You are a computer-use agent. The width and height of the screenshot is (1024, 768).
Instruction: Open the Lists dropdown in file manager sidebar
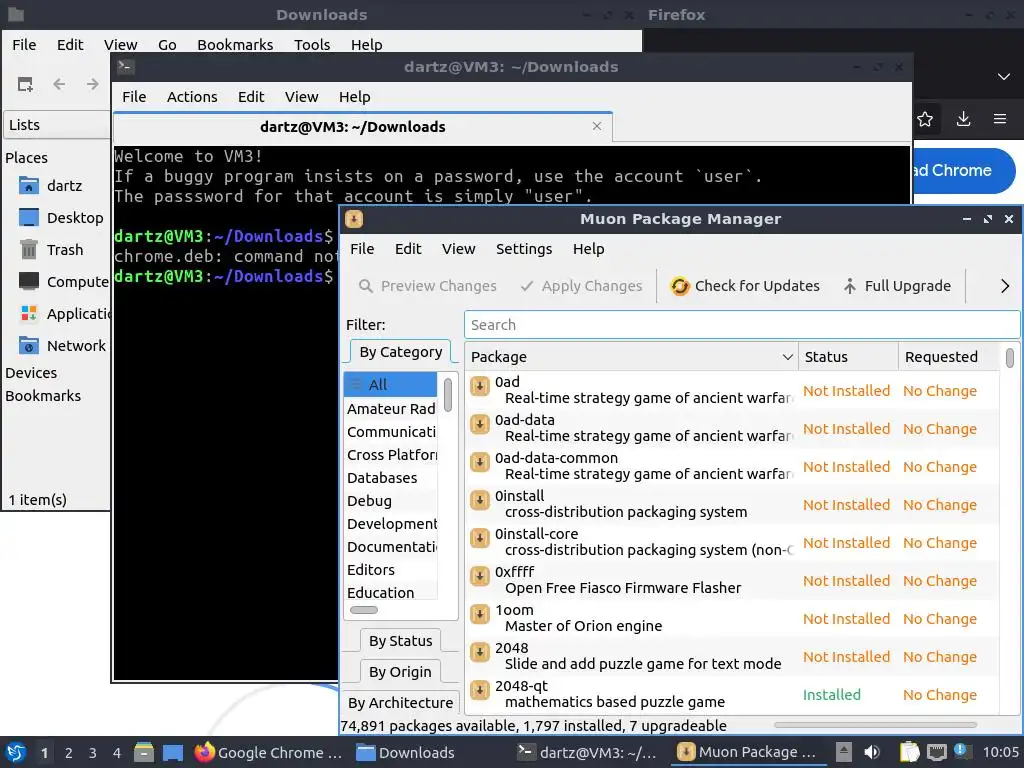point(57,125)
